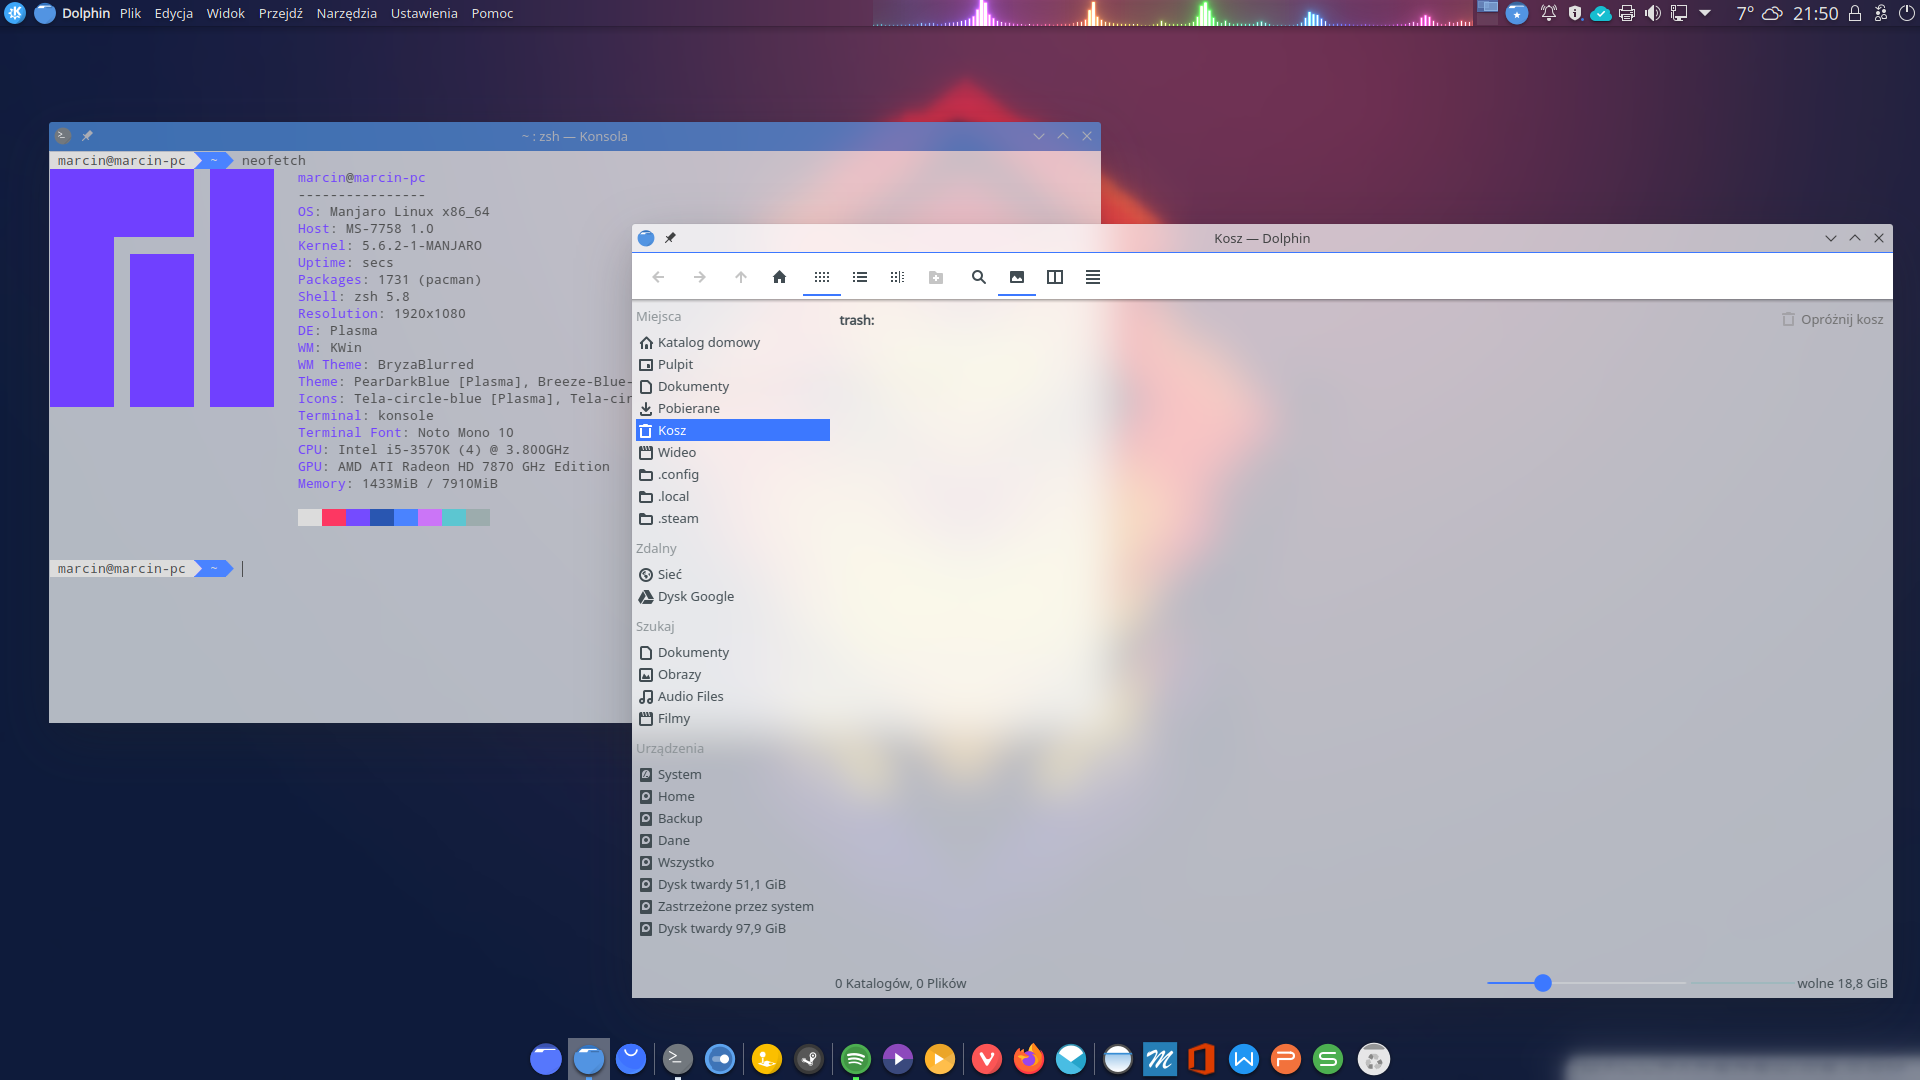Click the KDE launcher icon in top panel
Viewport: 1920px width, 1080px height.
click(15, 13)
